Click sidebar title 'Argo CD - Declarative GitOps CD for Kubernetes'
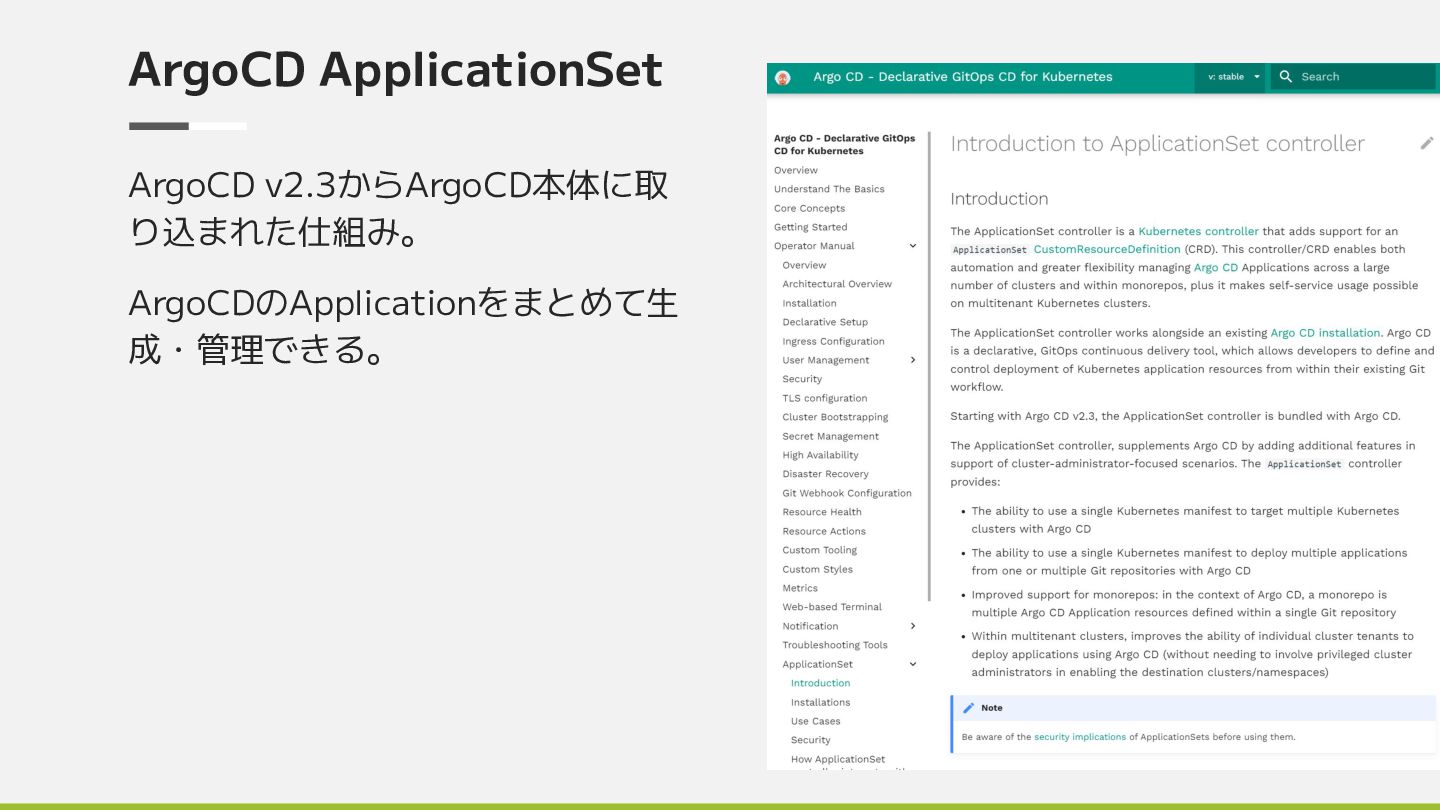Image resolution: width=1440 pixels, height=810 pixels. tap(844, 145)
